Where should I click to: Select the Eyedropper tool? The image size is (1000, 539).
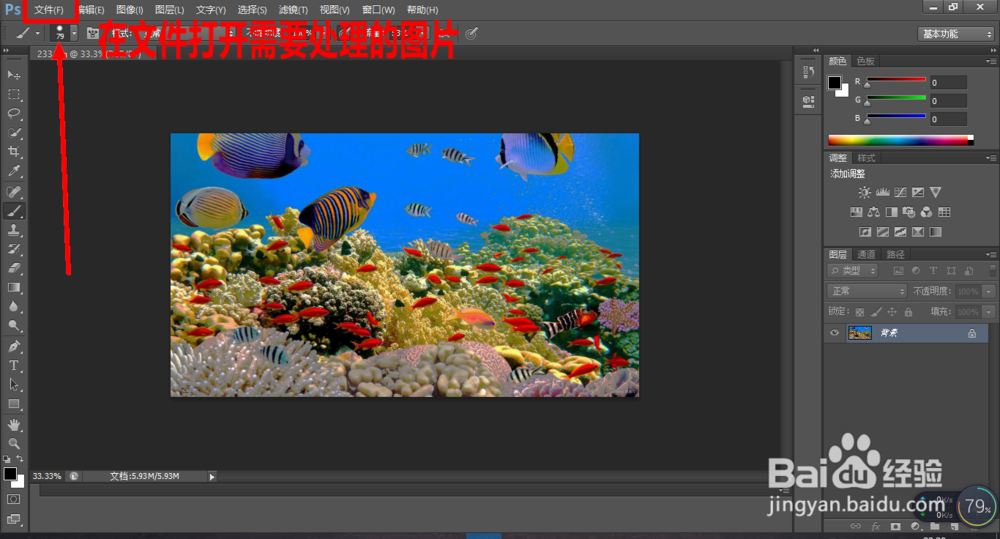pos(14,171)
